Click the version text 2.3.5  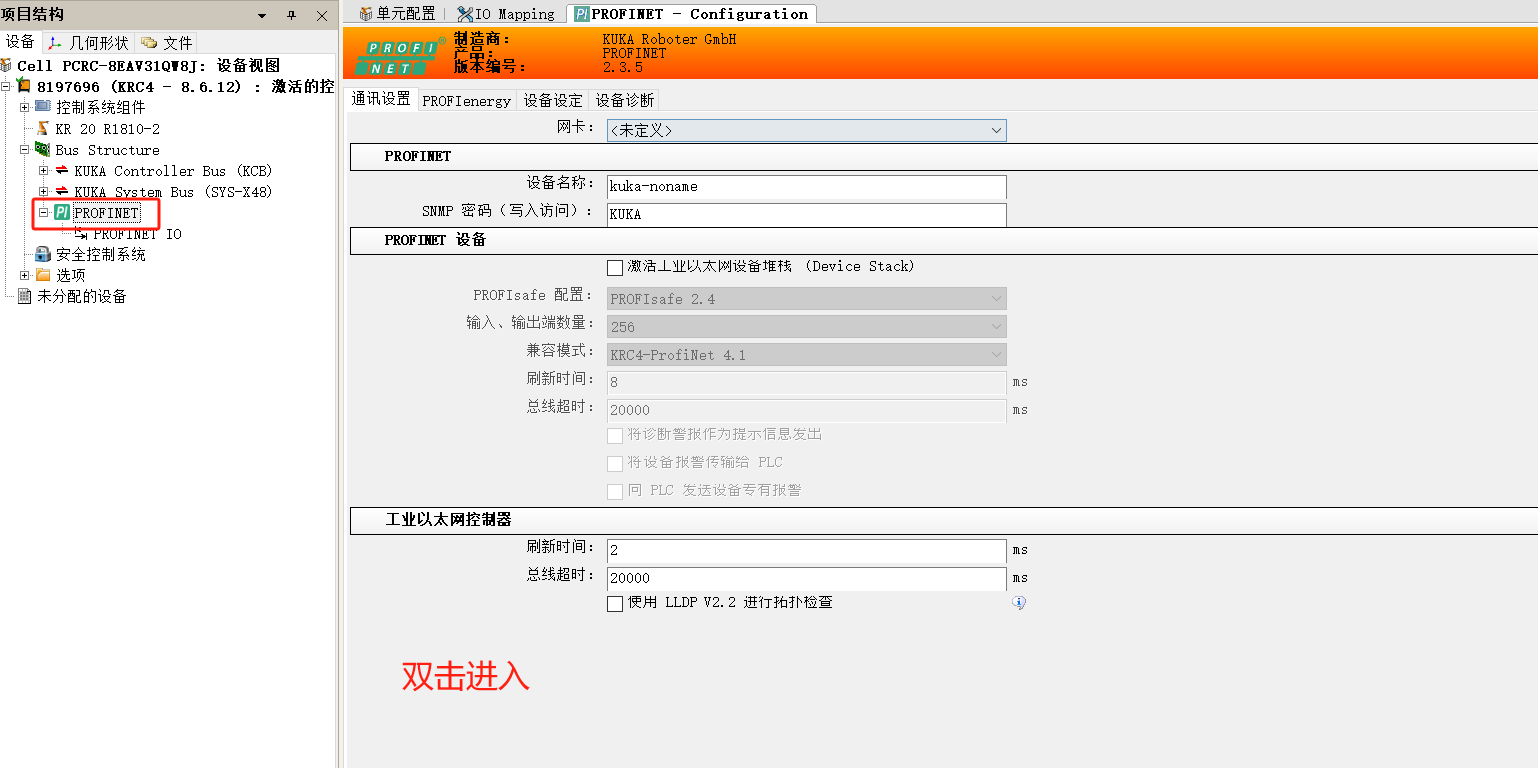coord(622,67)
